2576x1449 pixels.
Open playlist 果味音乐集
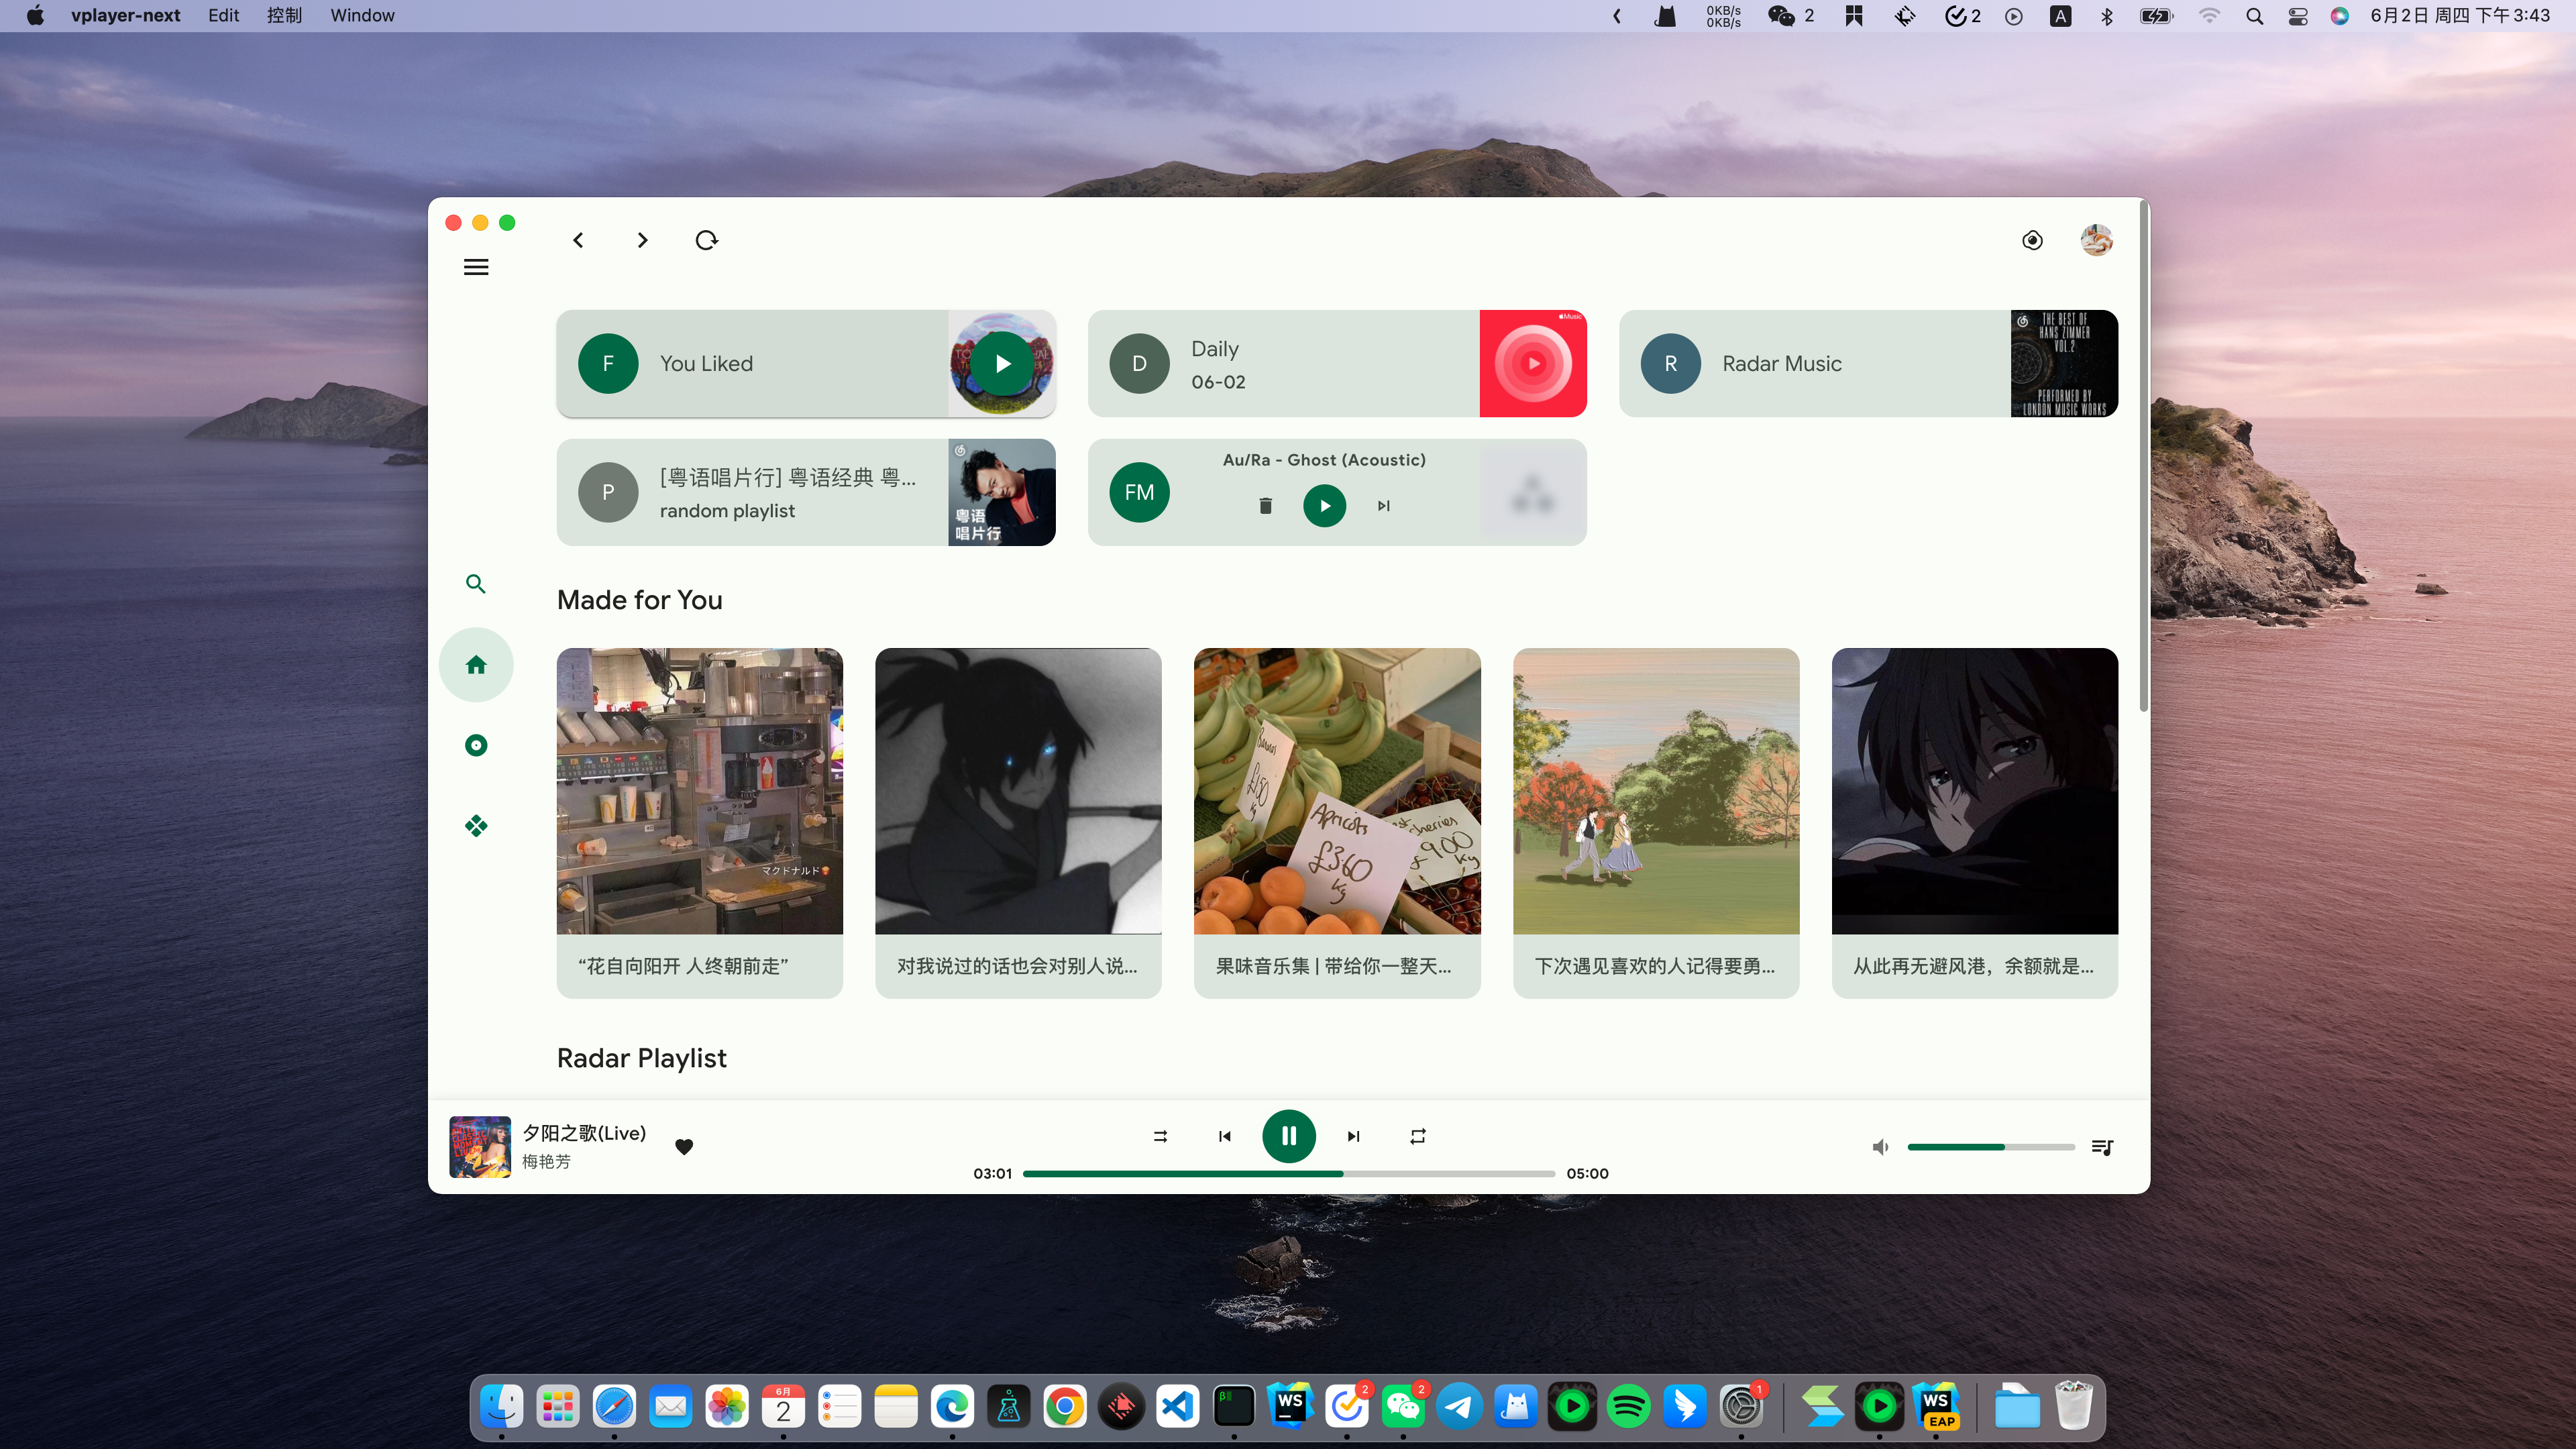pyautogui.click(x=1337, y=823)
